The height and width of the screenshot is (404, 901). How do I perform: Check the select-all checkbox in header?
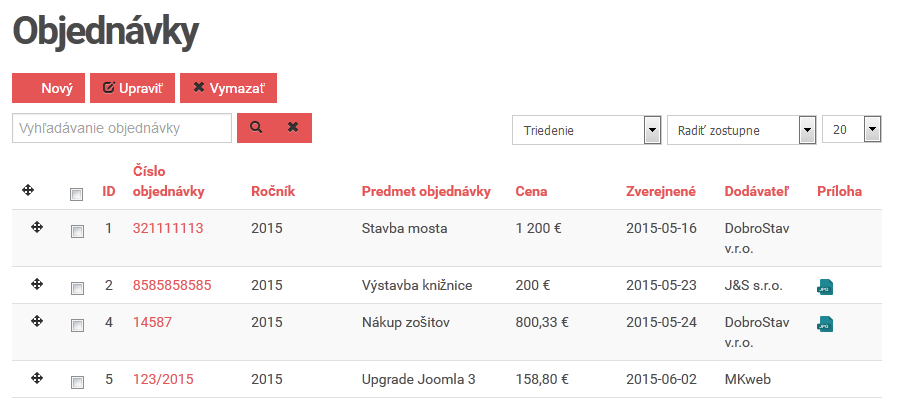pos(76,195)
